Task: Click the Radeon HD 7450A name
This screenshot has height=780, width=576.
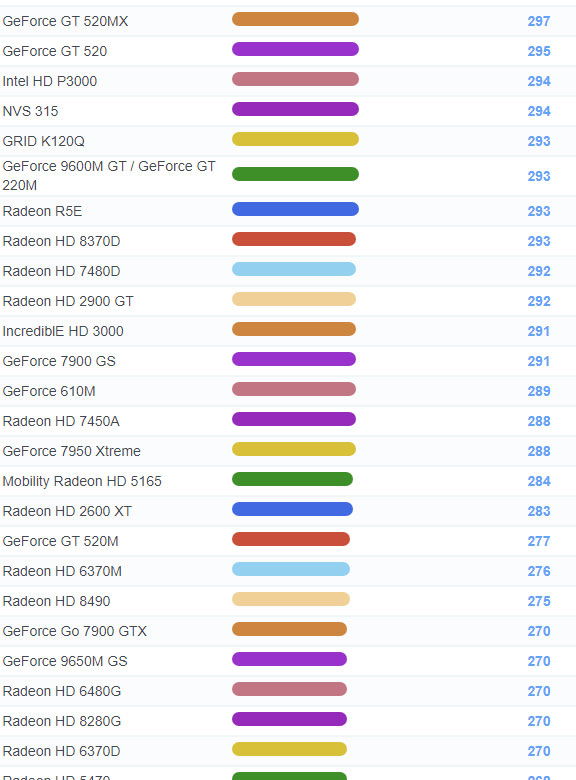Action: [x=61, y=421]
